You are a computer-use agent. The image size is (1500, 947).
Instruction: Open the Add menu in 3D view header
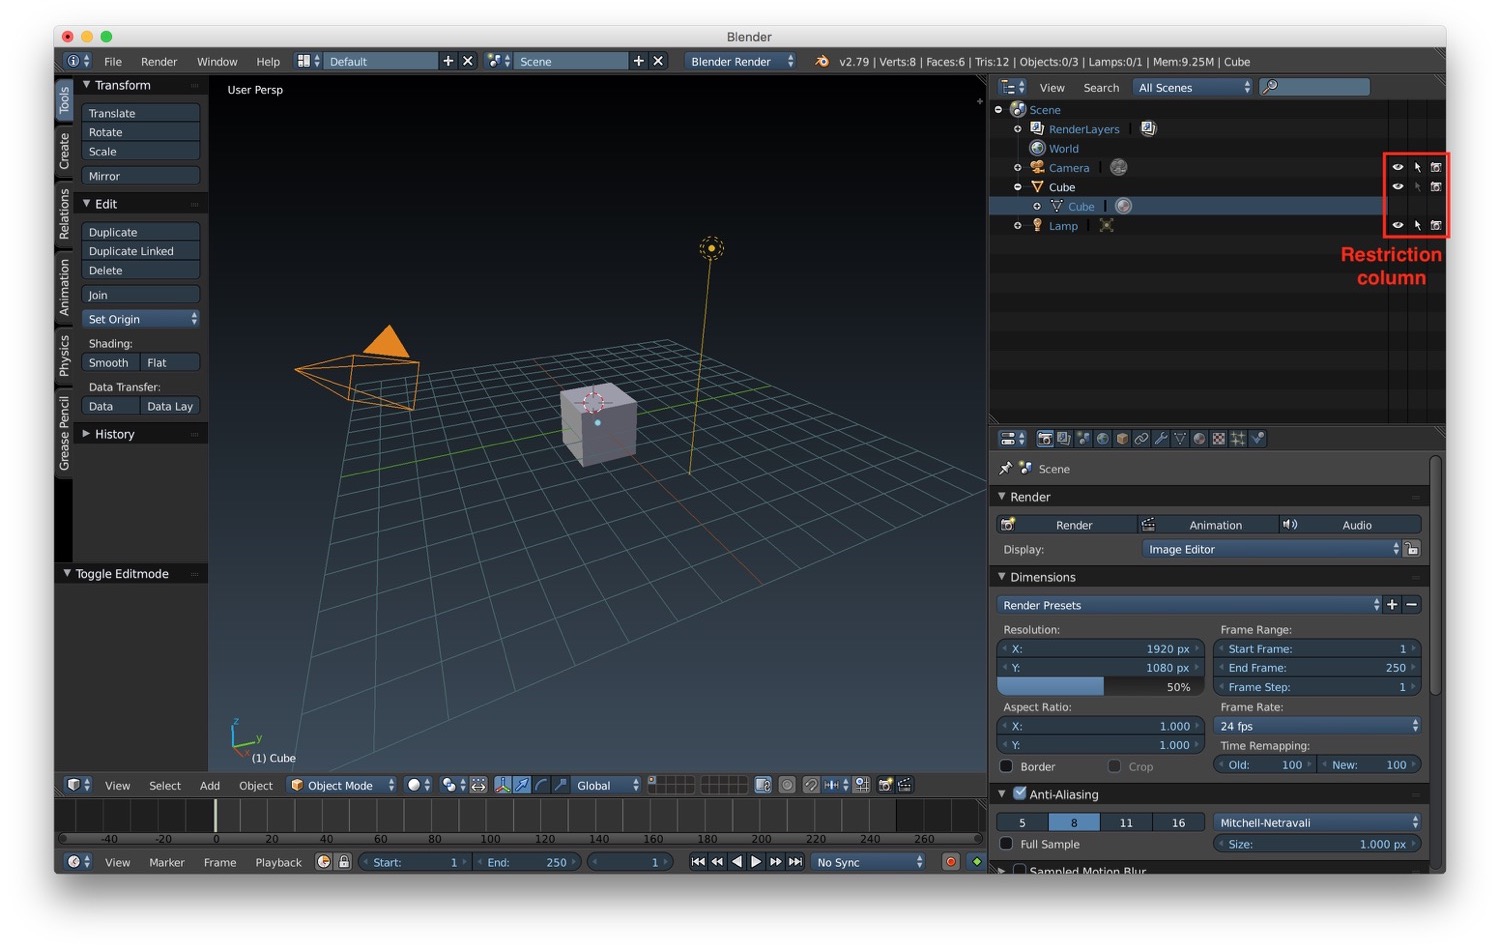210,785
